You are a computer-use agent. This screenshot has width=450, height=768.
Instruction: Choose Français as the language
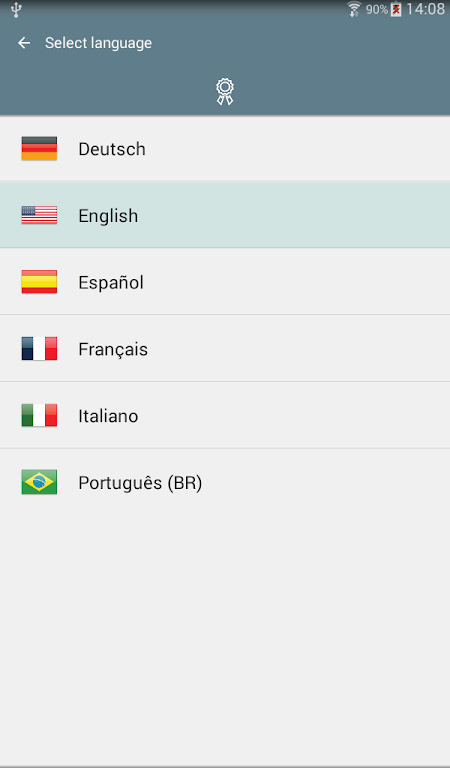(225, 348)
